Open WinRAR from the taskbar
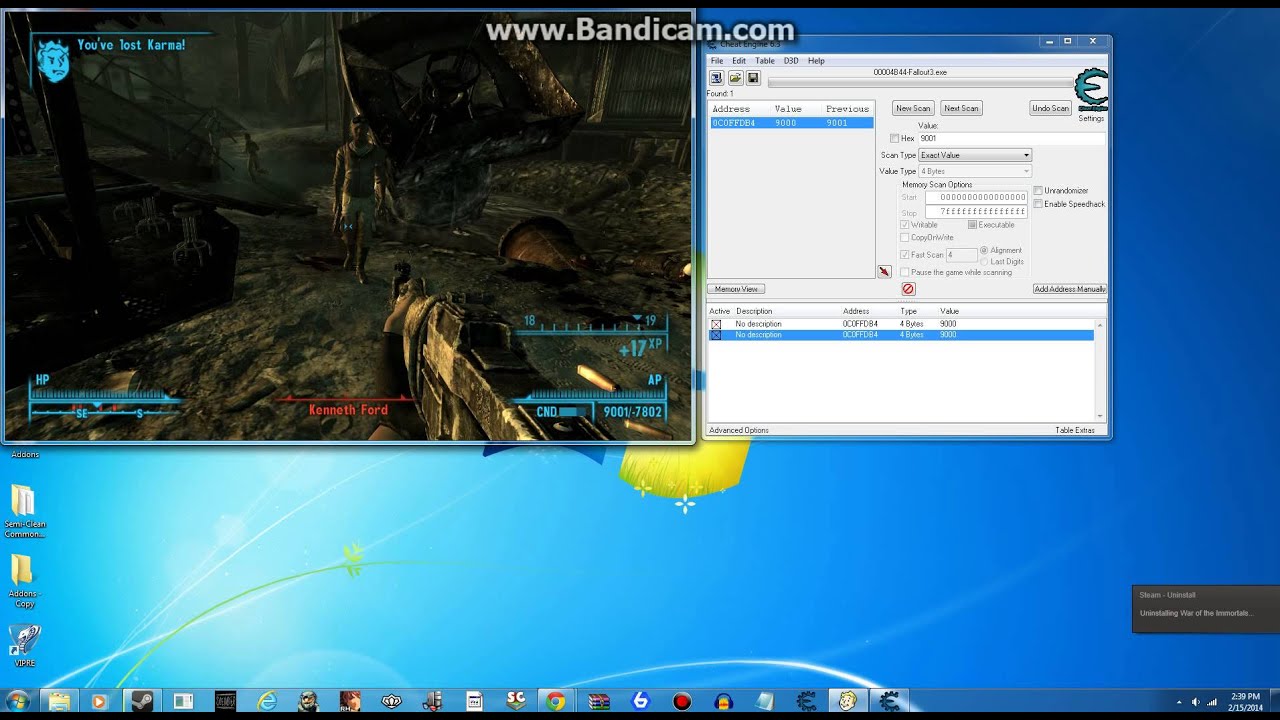 coord(598,701)
